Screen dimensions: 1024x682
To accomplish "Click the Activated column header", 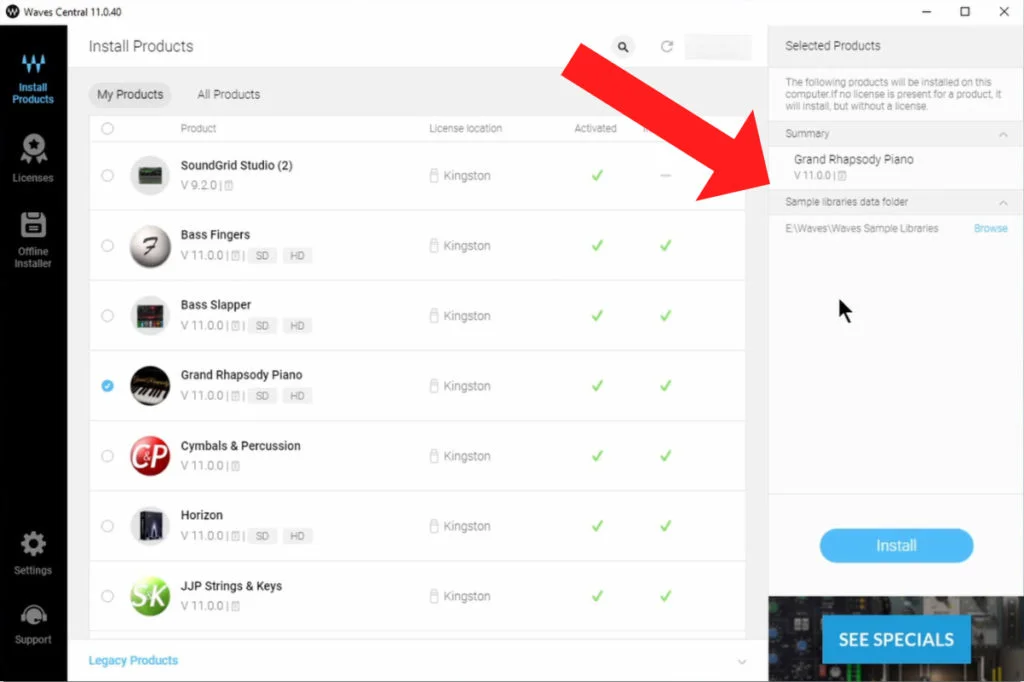I will [595, 129].
